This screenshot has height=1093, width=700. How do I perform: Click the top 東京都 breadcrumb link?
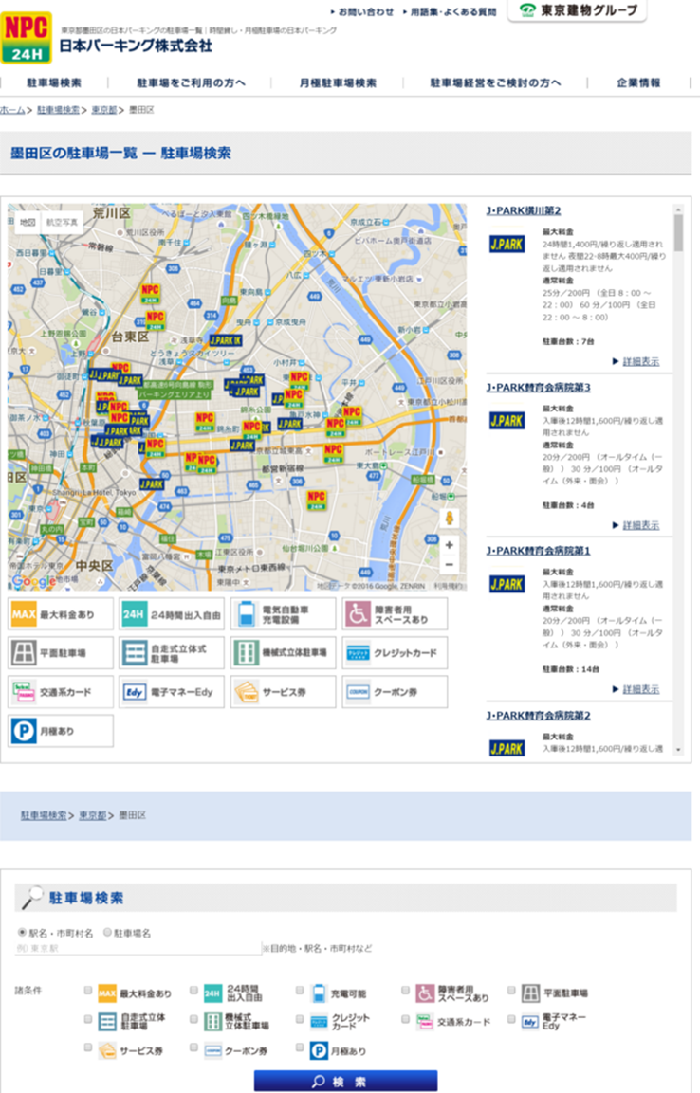104,110
